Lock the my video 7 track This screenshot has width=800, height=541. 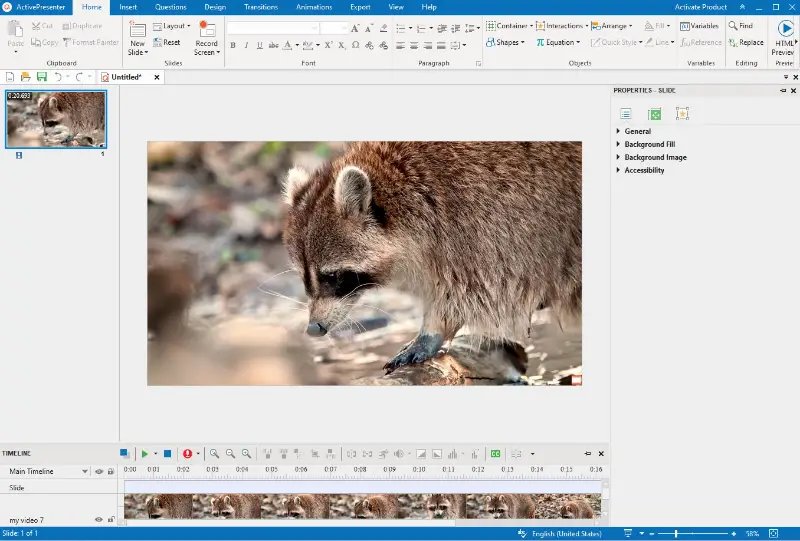(111, 520)
